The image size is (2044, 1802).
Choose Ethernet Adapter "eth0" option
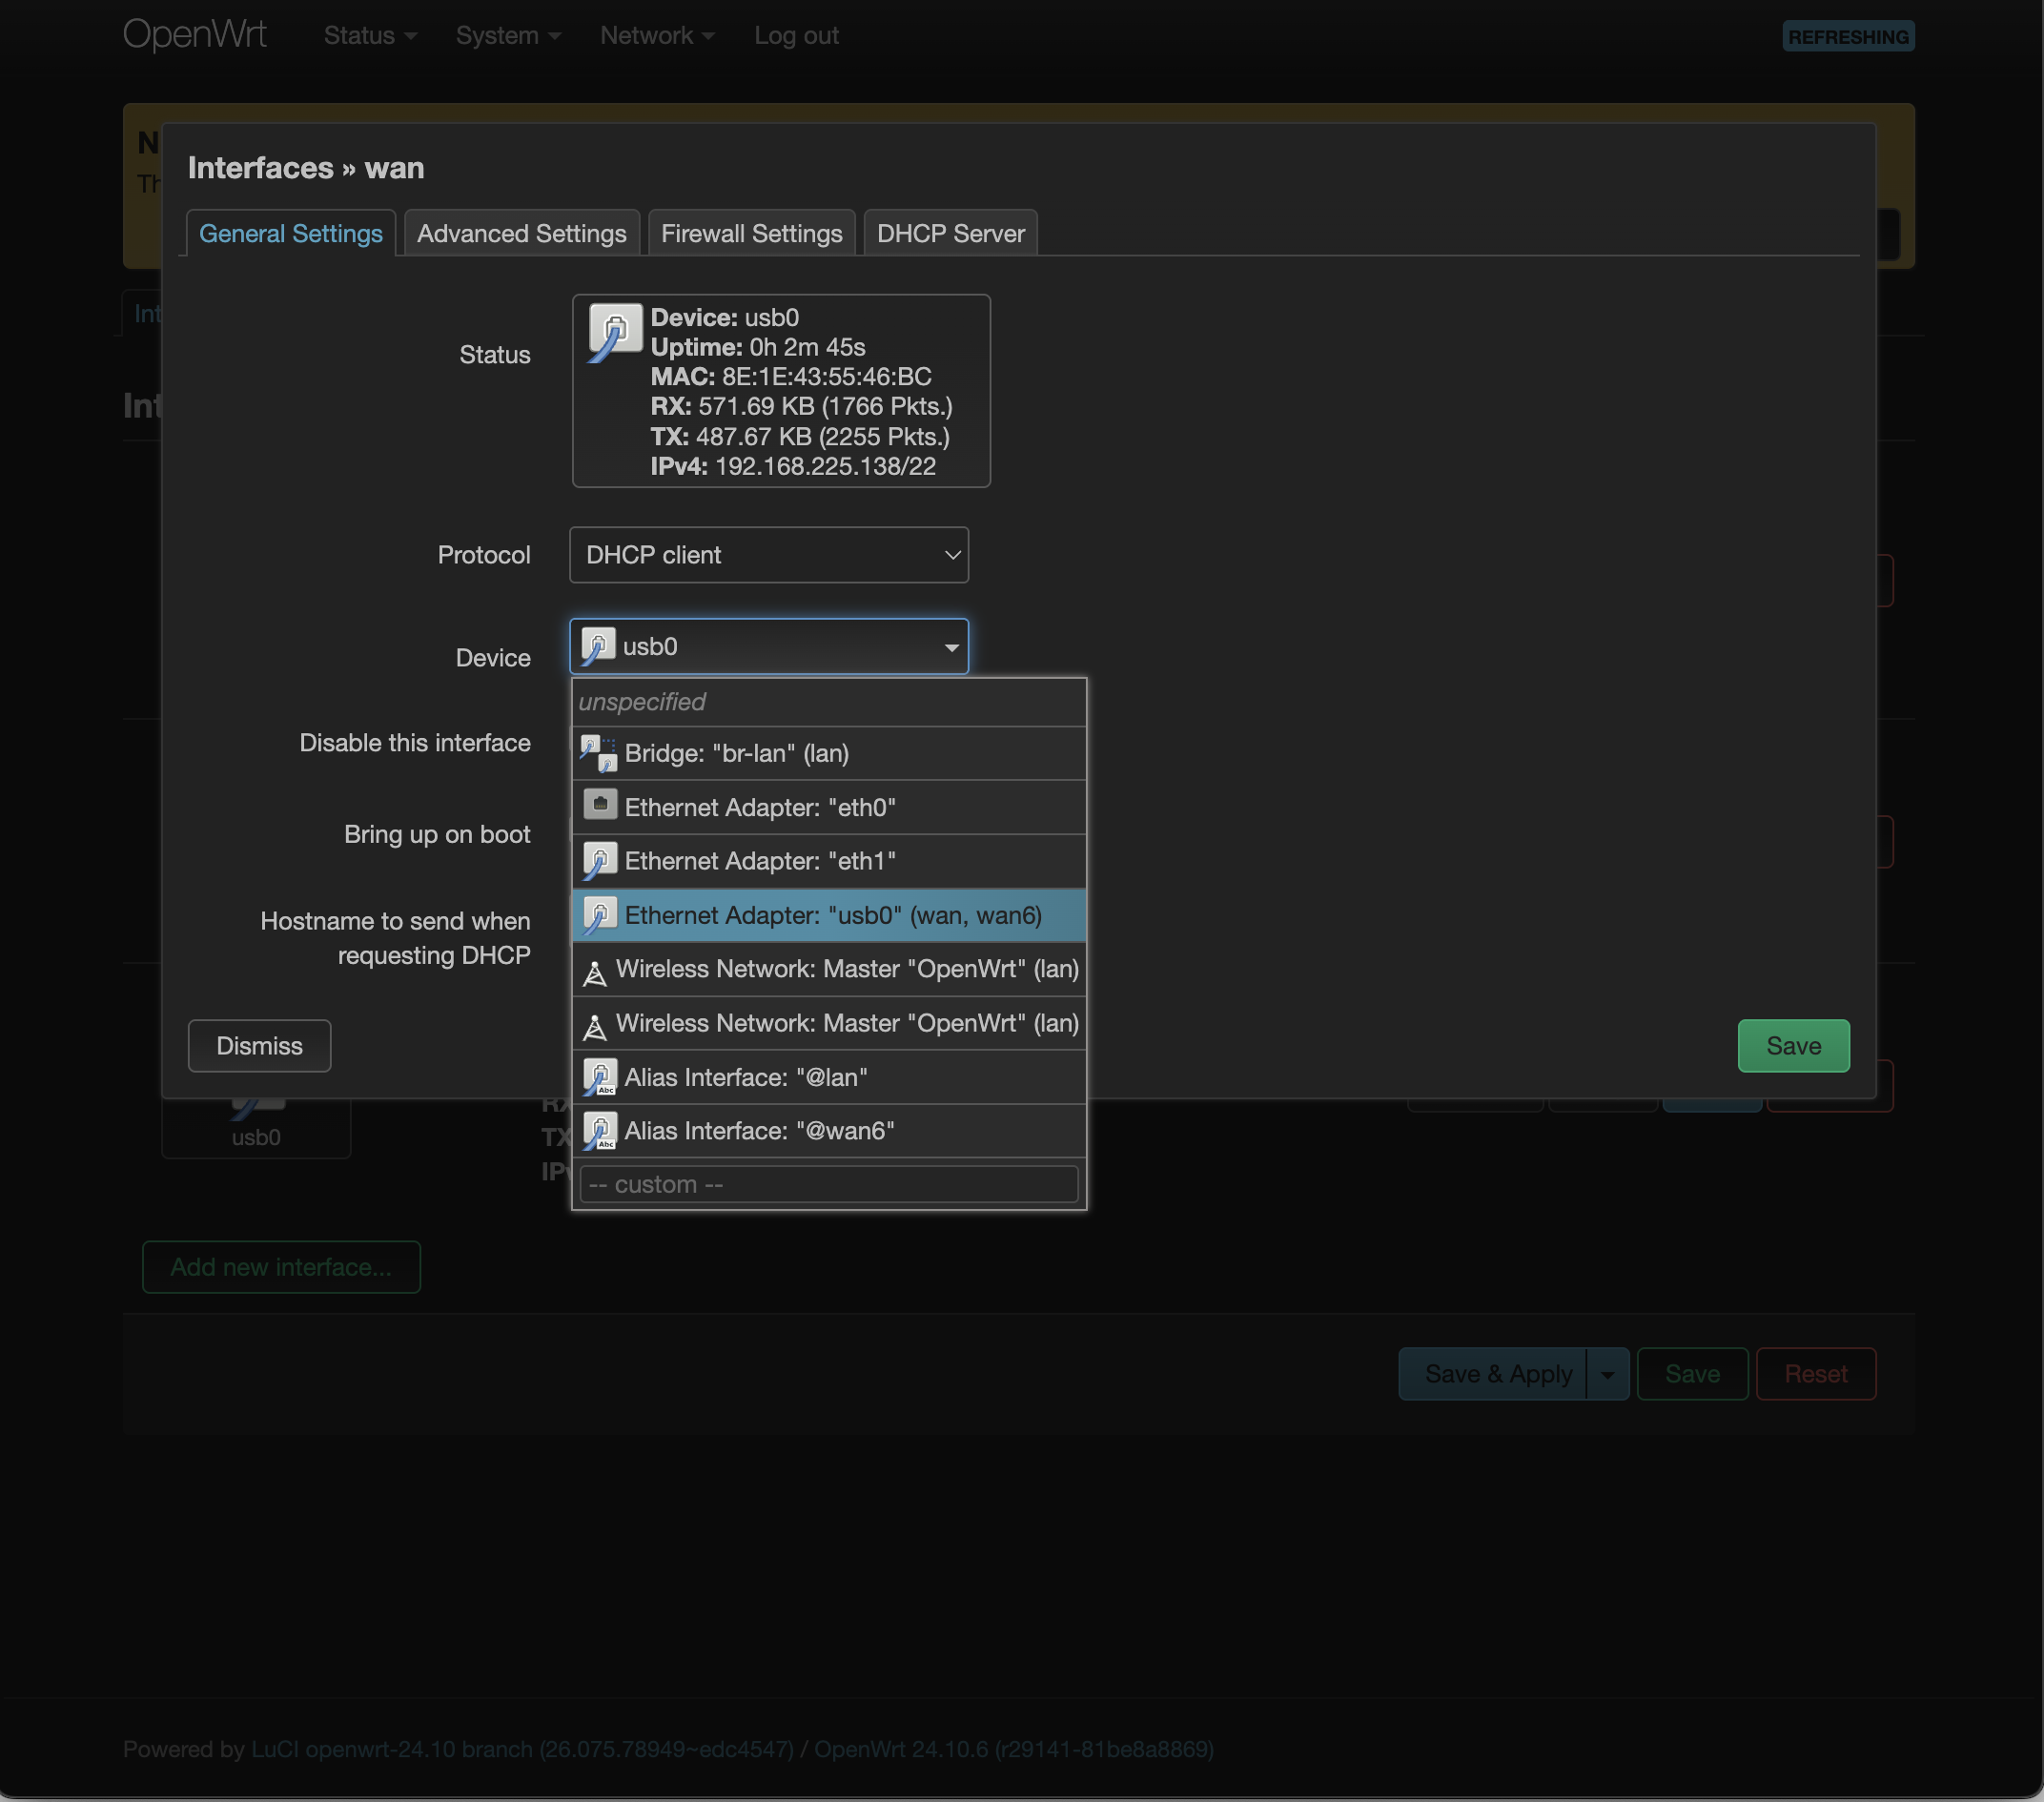click(x=829, y=807)
